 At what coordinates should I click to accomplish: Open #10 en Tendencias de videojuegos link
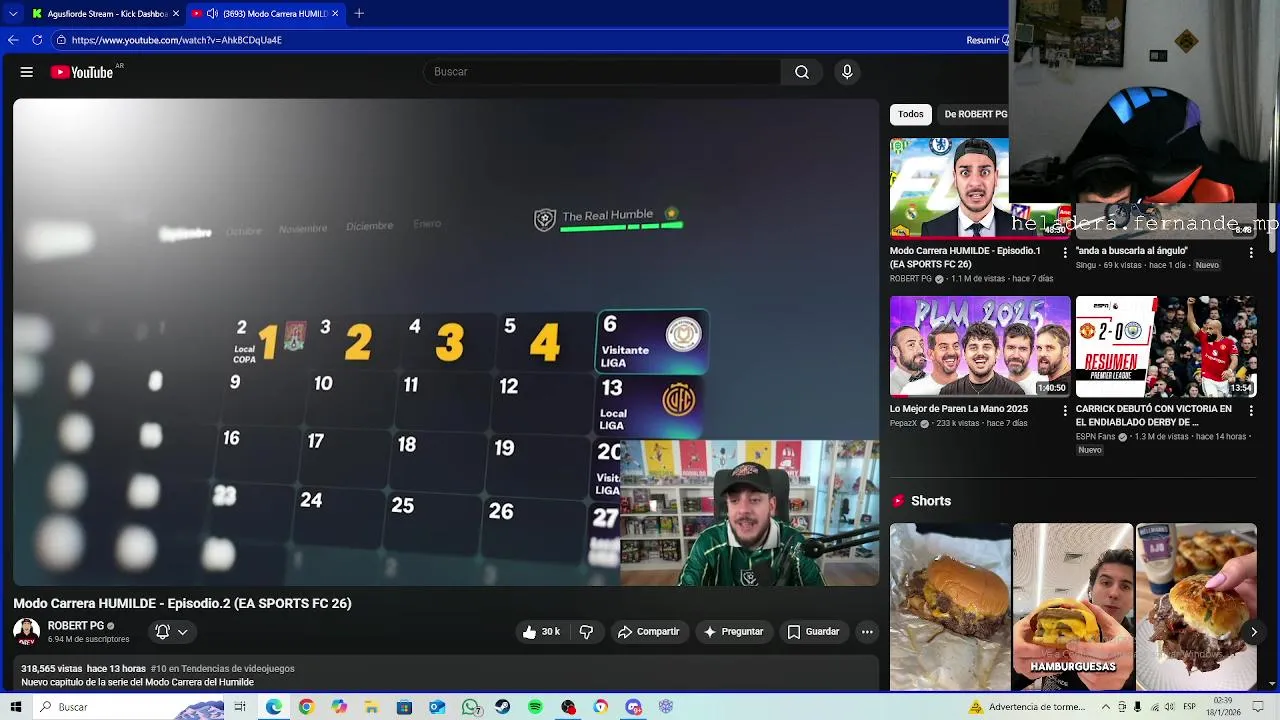coord(222,669)
